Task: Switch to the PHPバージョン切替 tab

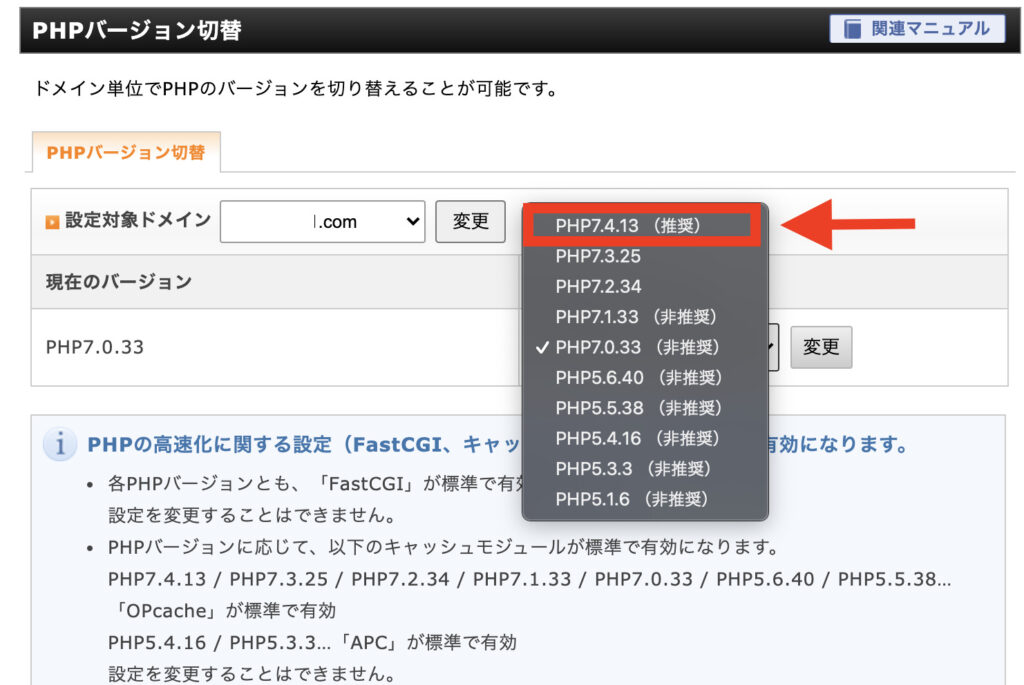Action: pos(126,153)
